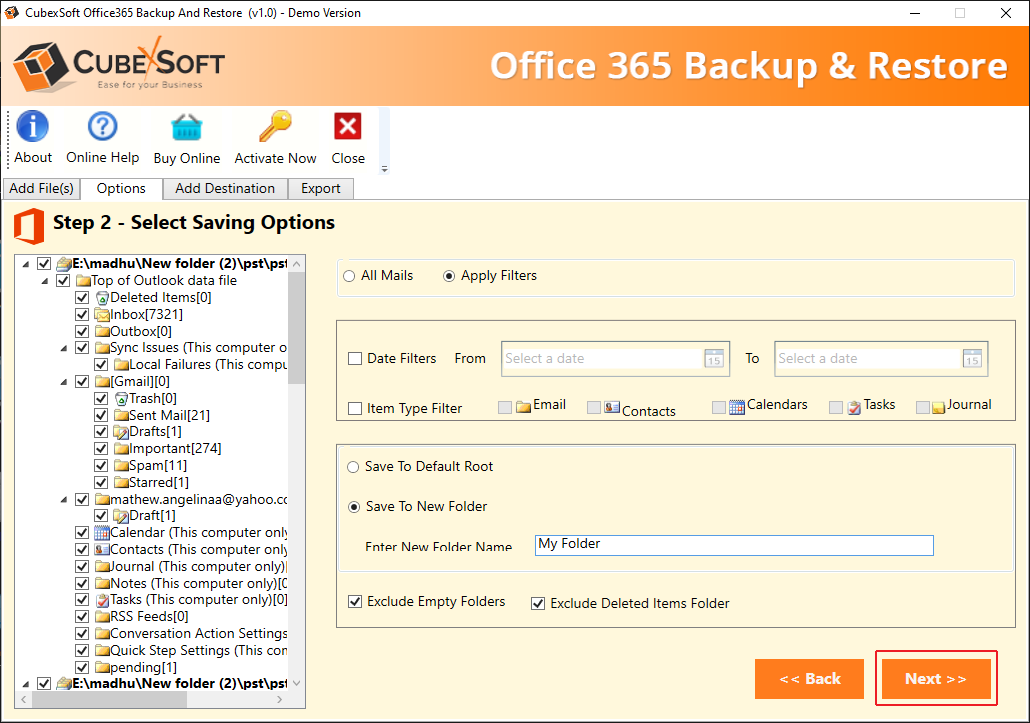
Task: Switch to the Export tab
Action: click(321, 188)
